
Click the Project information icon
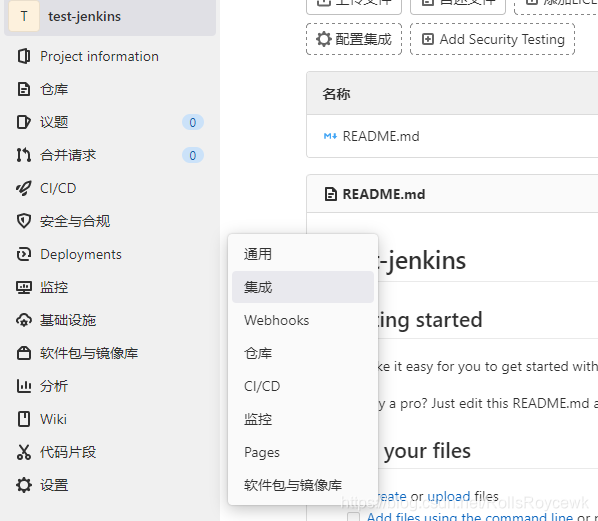24,56
